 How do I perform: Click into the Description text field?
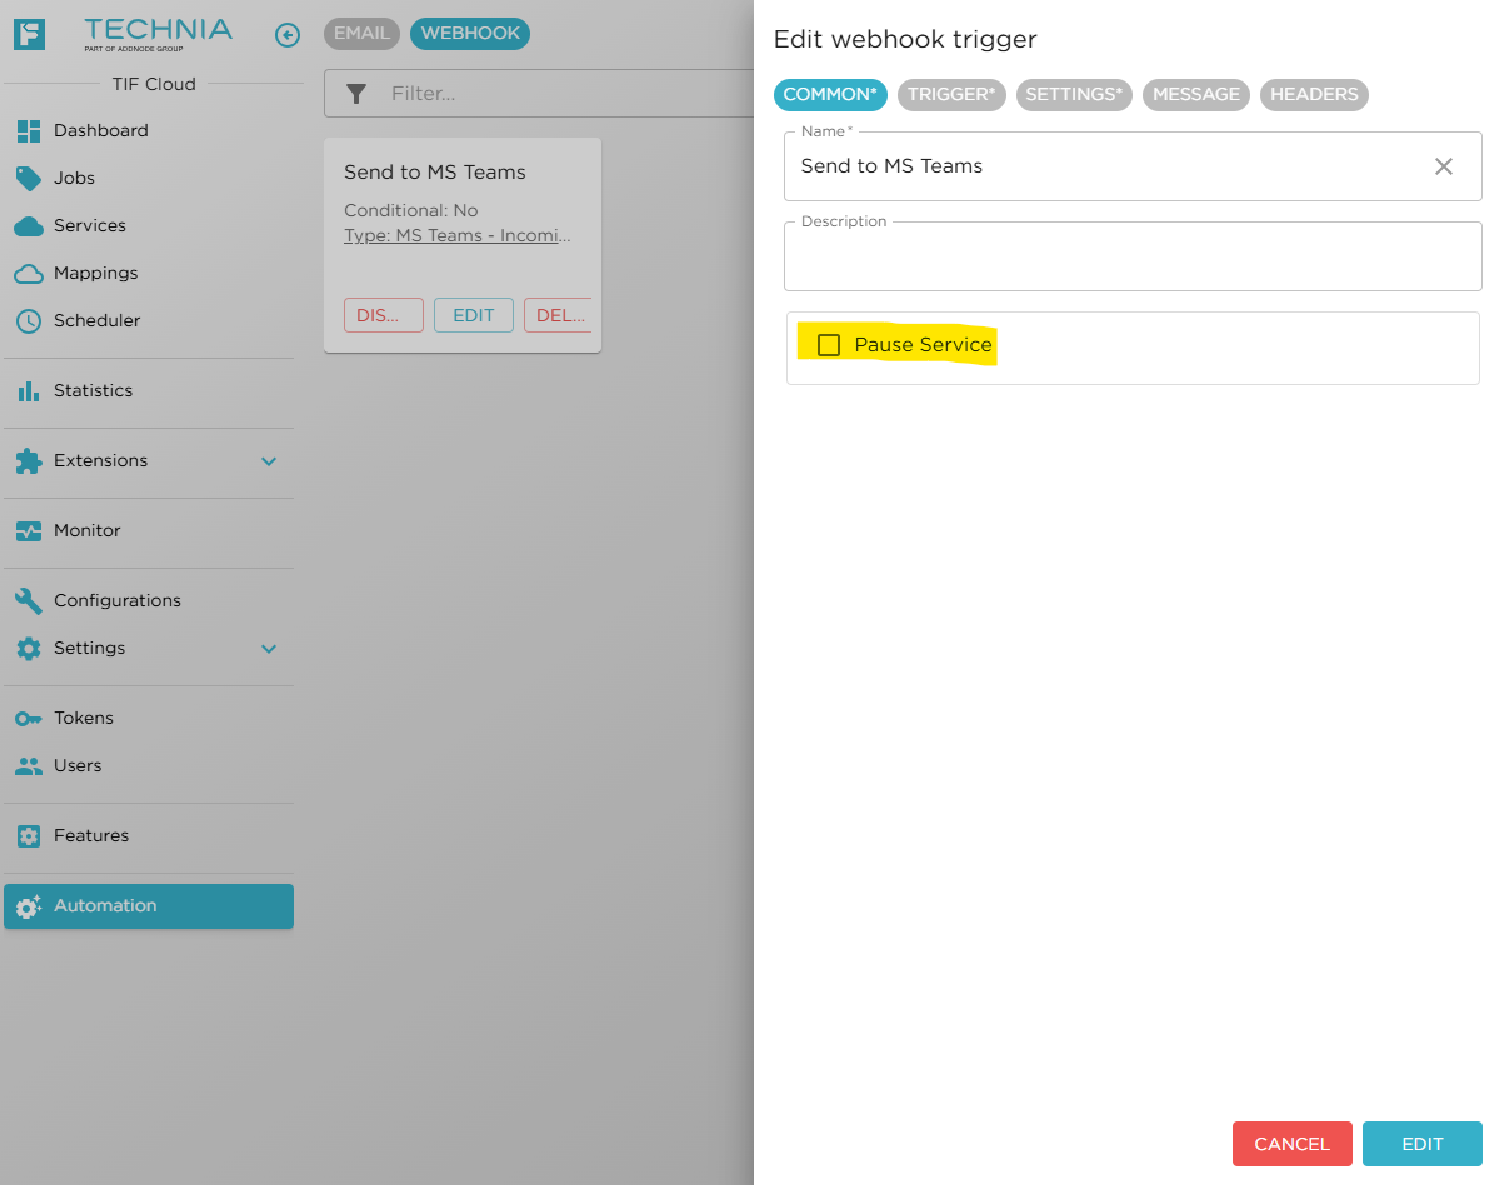click(1132, 259)
